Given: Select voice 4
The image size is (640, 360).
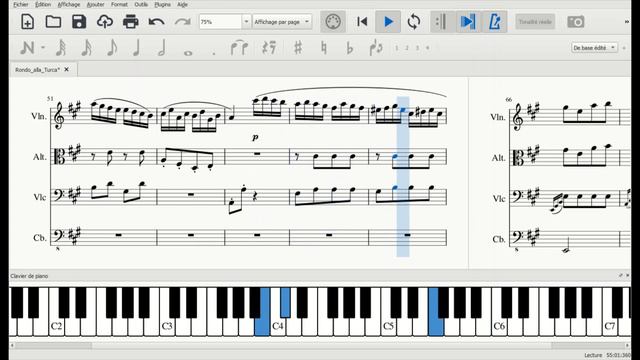Looking at the screenshot, I should tap(427, 48).
